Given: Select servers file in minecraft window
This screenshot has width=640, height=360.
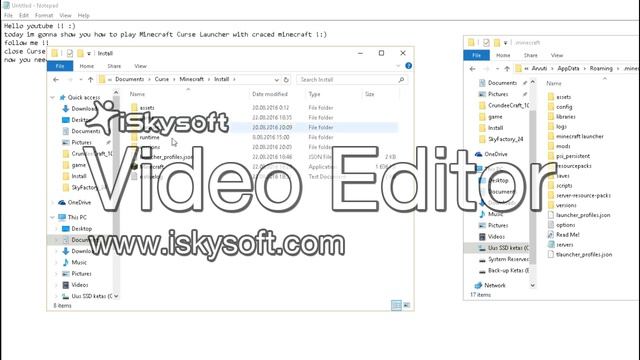Looking at the screenshot, I should (x=564, y=244).
